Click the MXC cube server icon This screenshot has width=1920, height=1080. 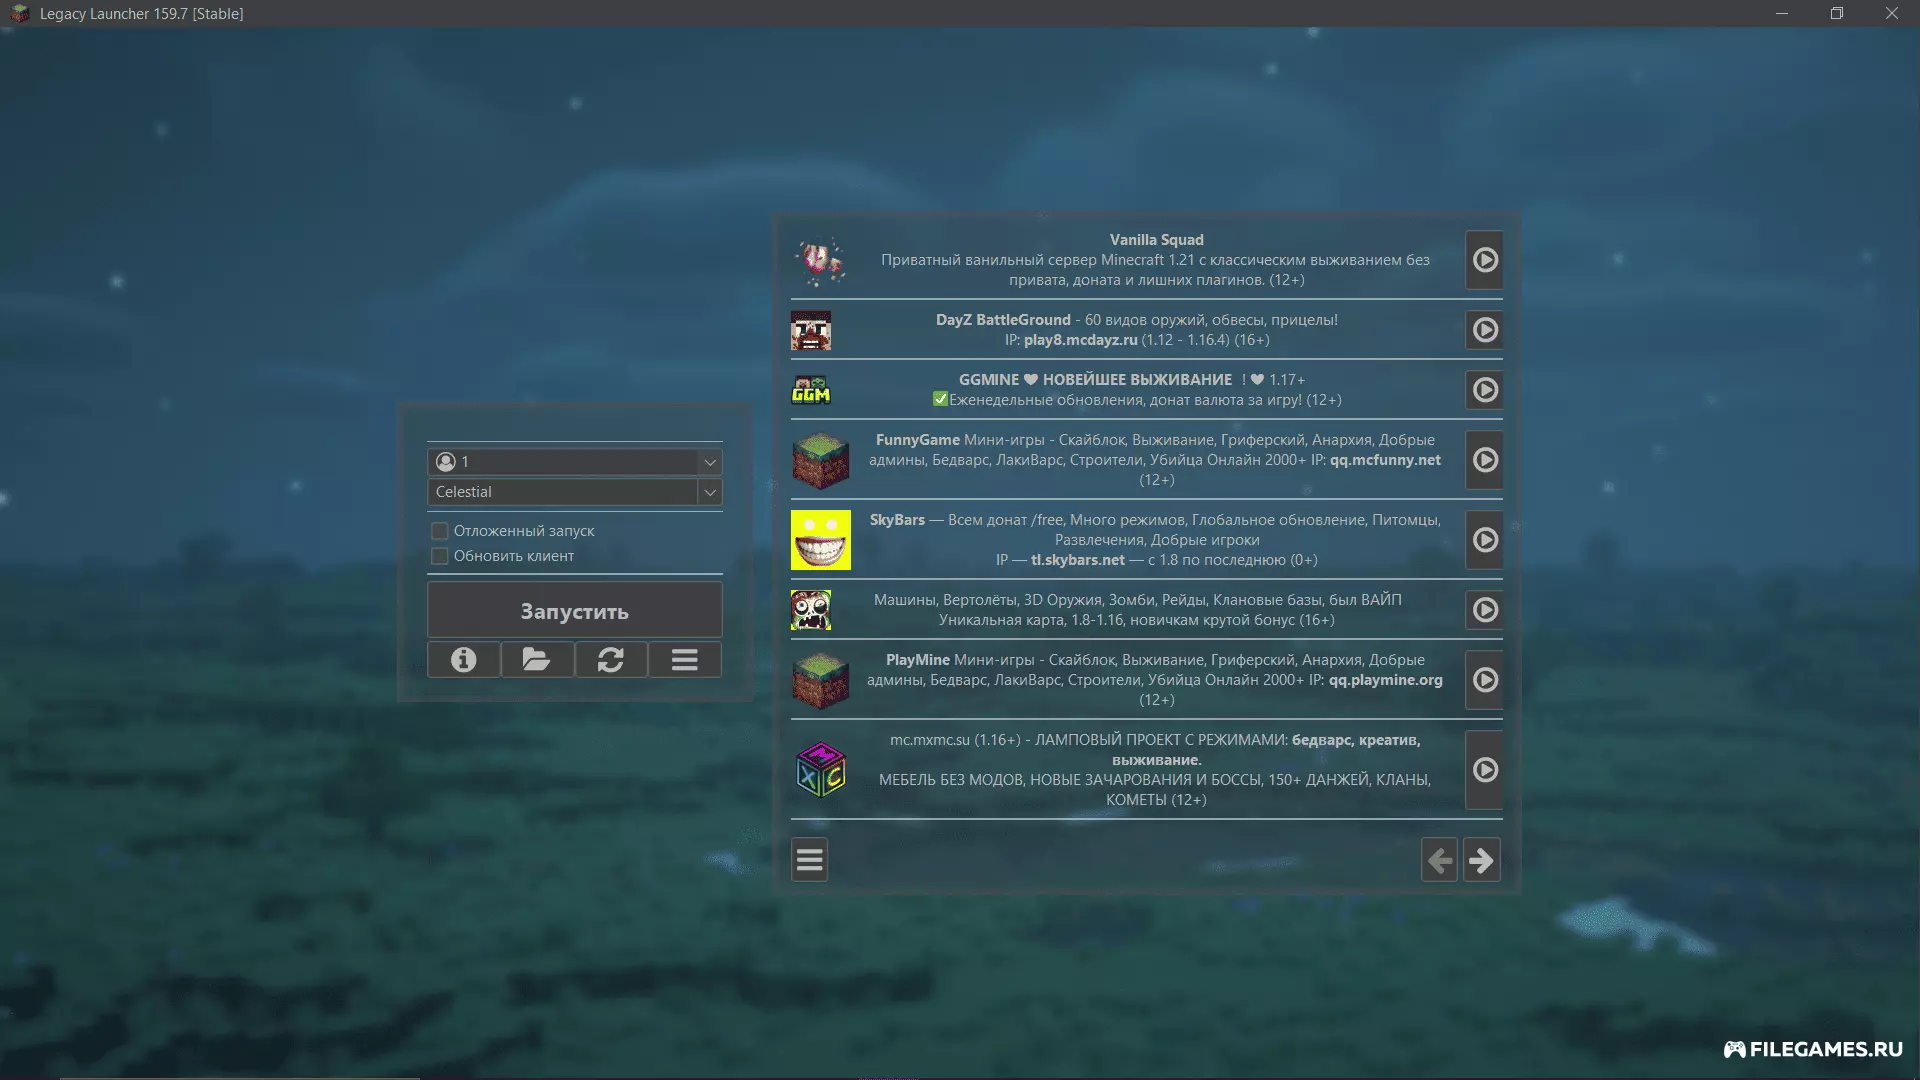[x=821, y=770]
